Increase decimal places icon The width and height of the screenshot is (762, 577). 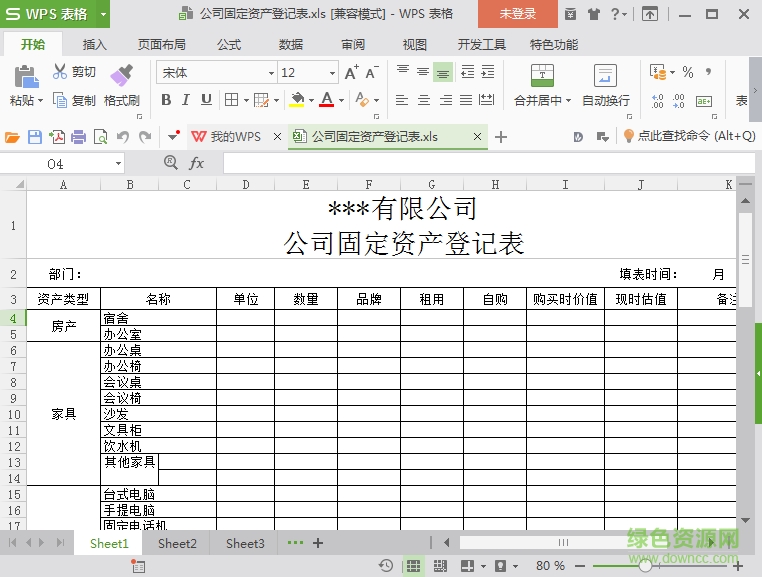[x=657, y=101]
